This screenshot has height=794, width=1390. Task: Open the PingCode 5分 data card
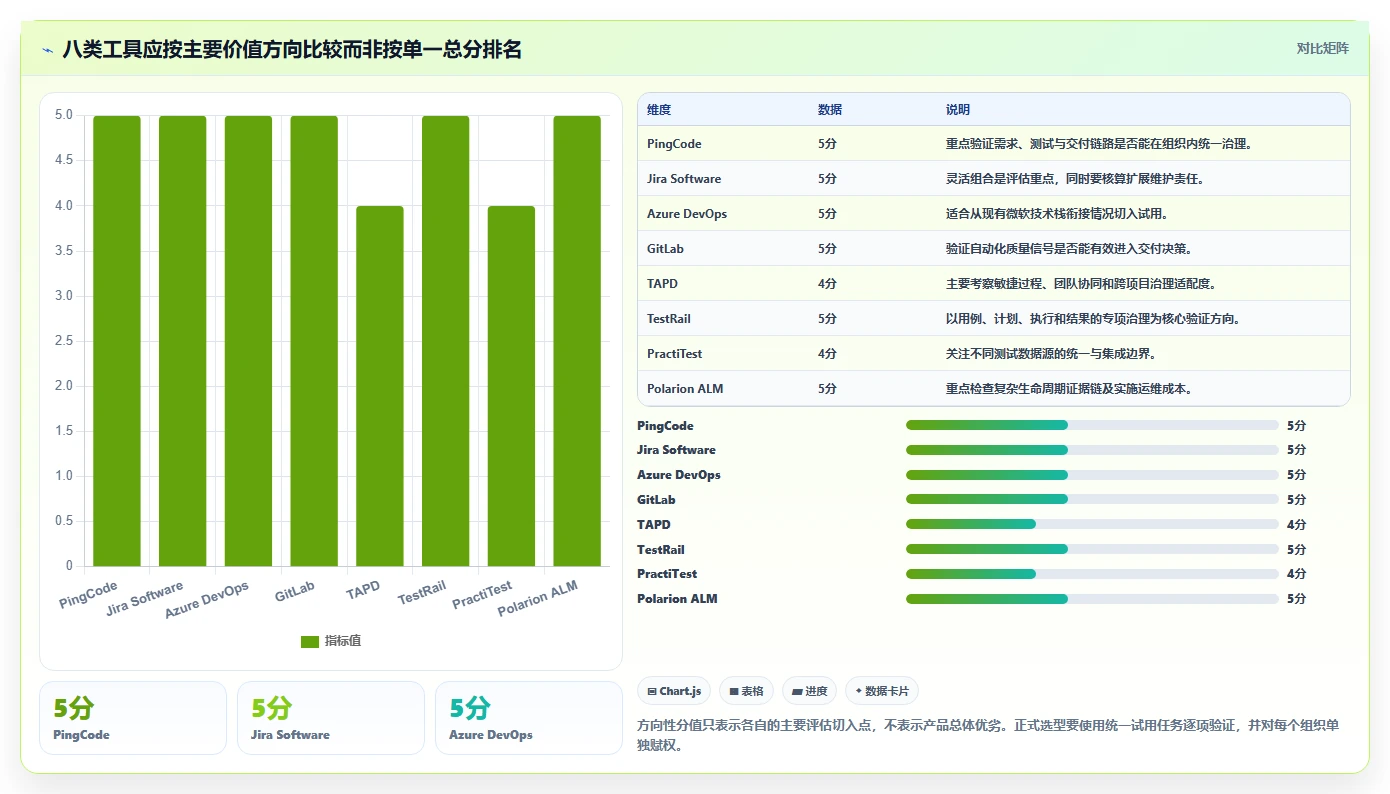click(x=133, y=718)
